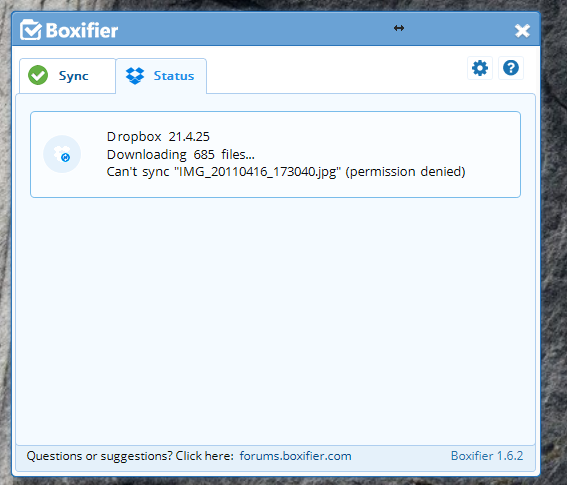Open the forums.boxifier.com link
The height and width of the screenshot is (485, 567).
295,456
